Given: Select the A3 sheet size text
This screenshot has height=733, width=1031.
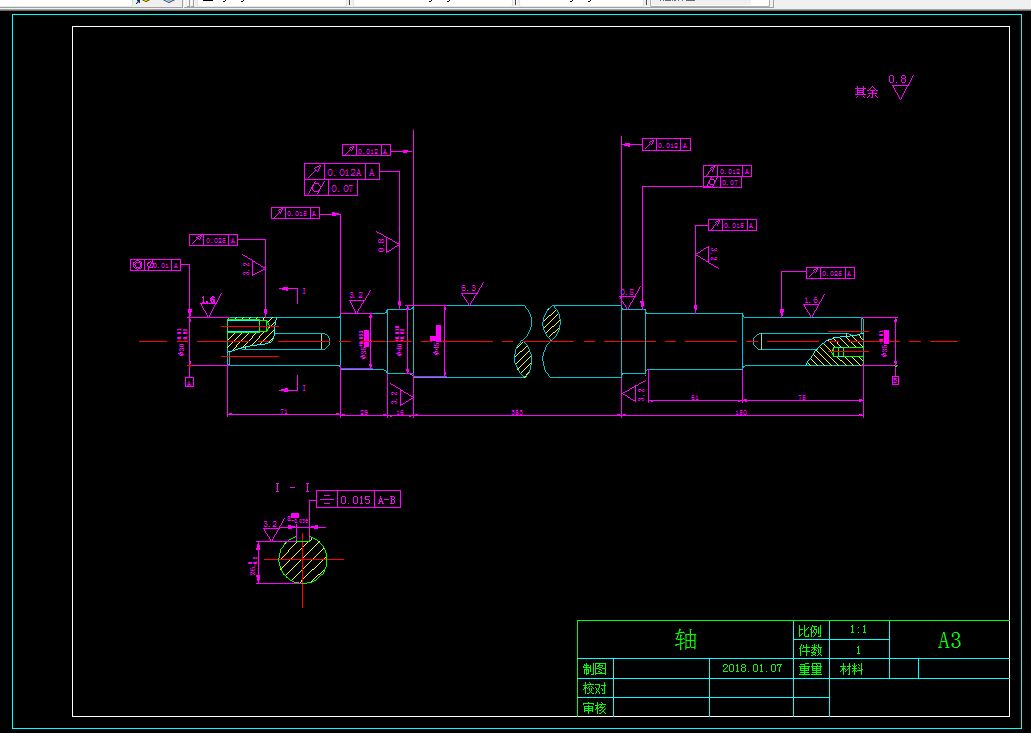Looking at the screenshot, I should [x=949, y=640].
